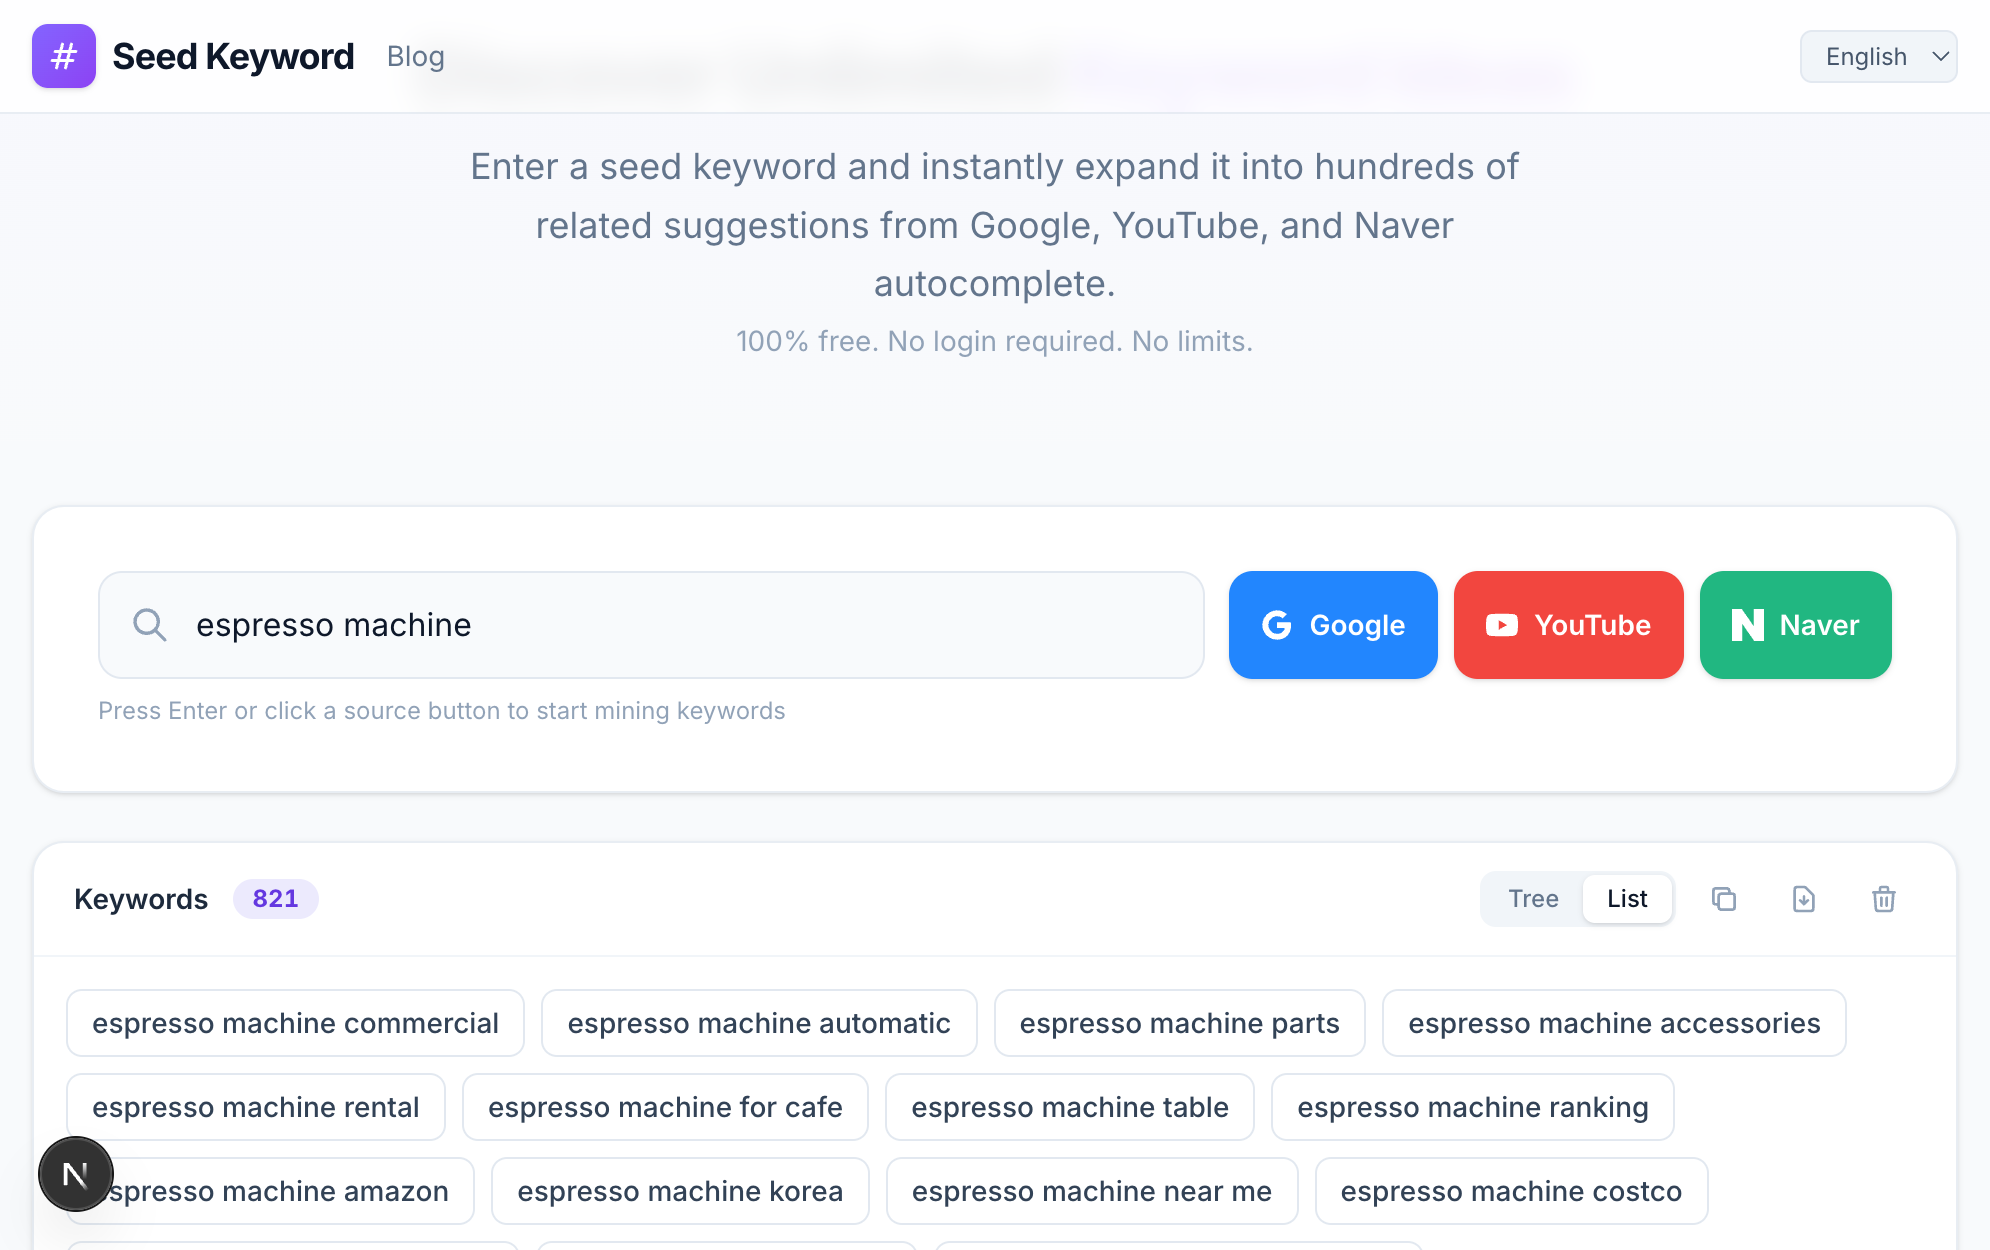Switch keyword view to Tree

1533,899
